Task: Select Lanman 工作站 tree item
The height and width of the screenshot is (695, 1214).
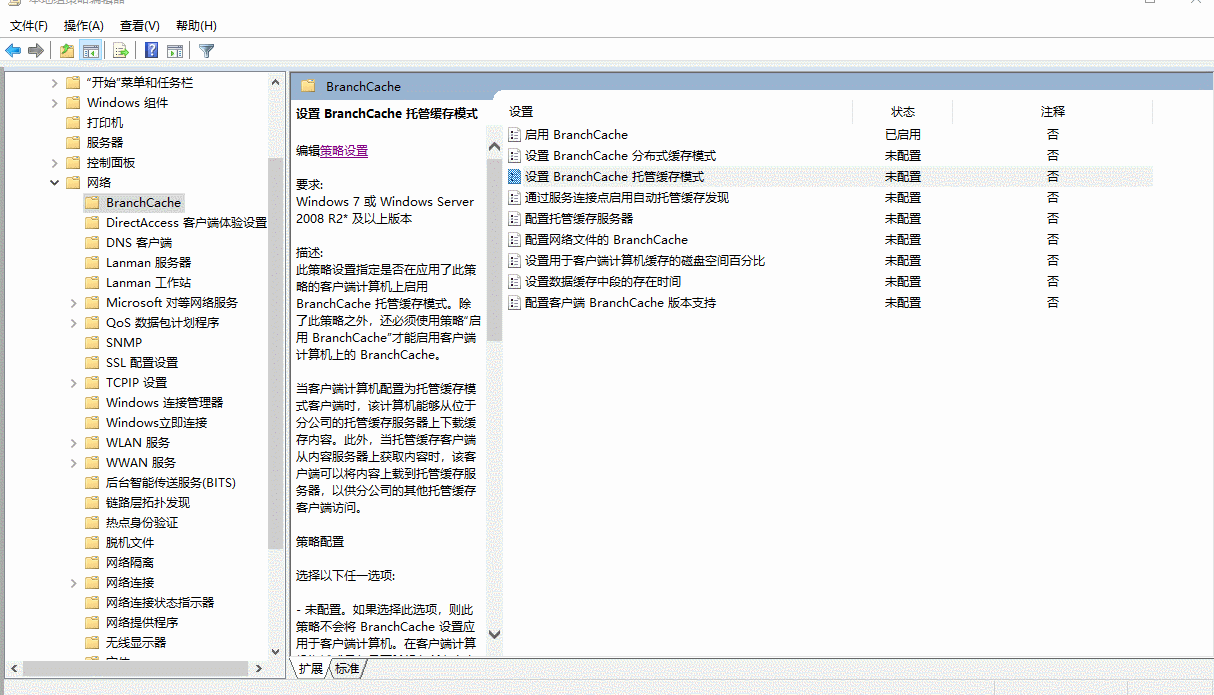Action: (x=148, y=282)
